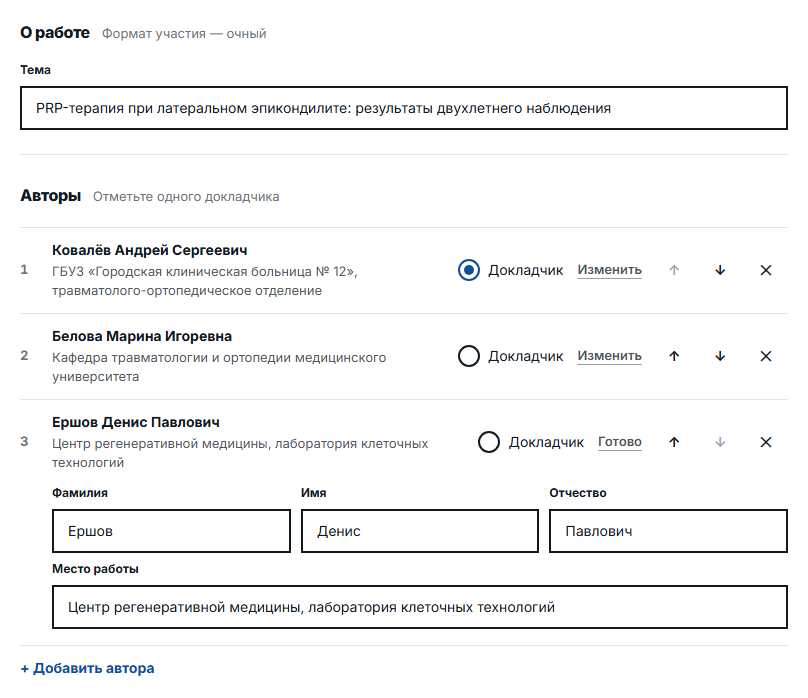Image resolution: width=808 pixels, height=698 pixels.
Task: Click the name Белова Марина Игоревна
Action: pyautogui.click(x=142, y=336)
